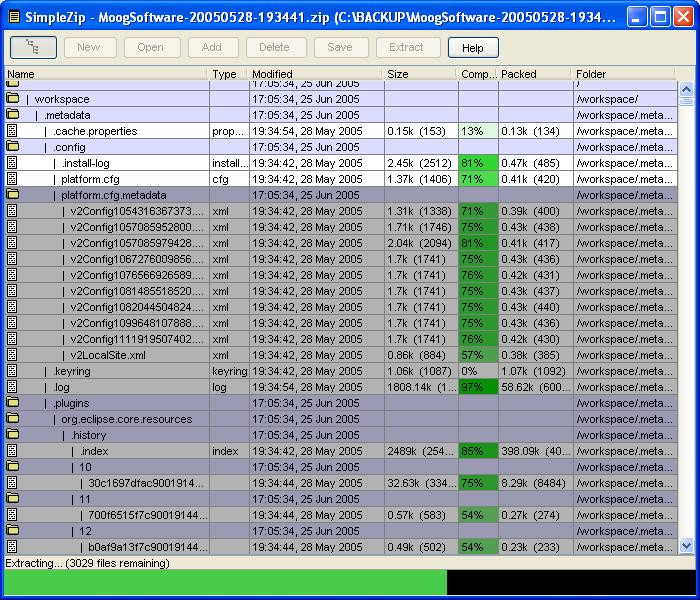Click the org.eclipse.core.resources folder icon
700x600 pixels.
coord(12,418)
